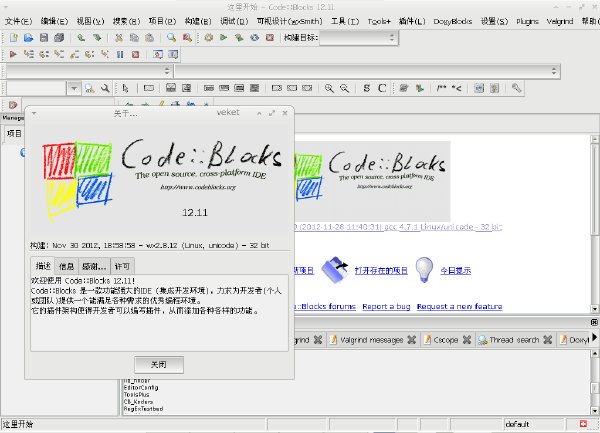
Task: Click the Pause debugger icon
Action: [x=120, y=54]
